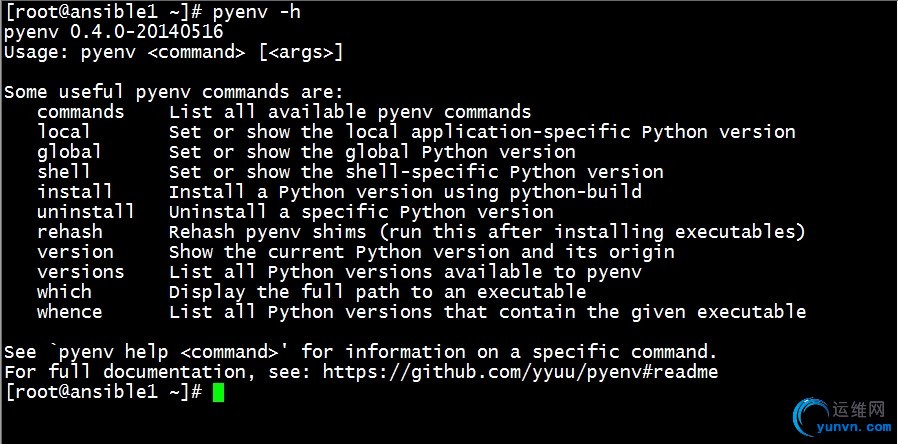Screen dimensions: 898x444
Task: Click the last [root@ansible1 ~]# prompt
Action: click(103, 392)
